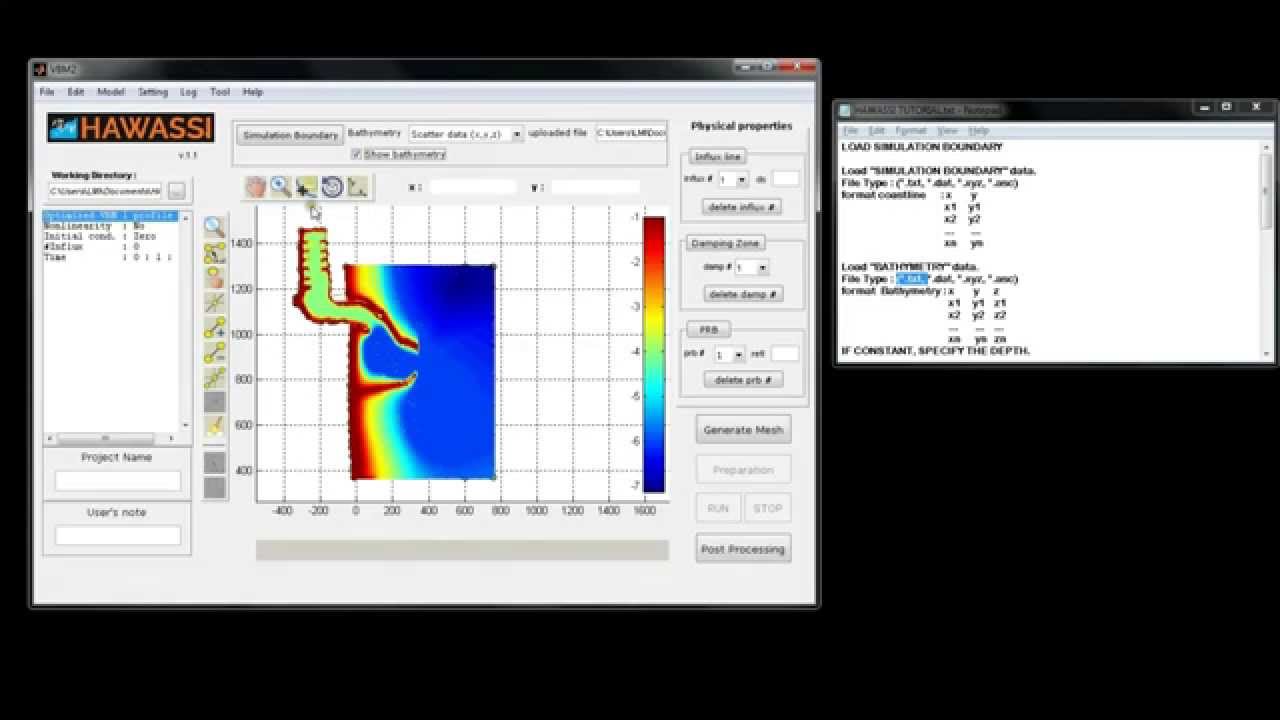Click the Preparation button

click(x=743, y=470)
